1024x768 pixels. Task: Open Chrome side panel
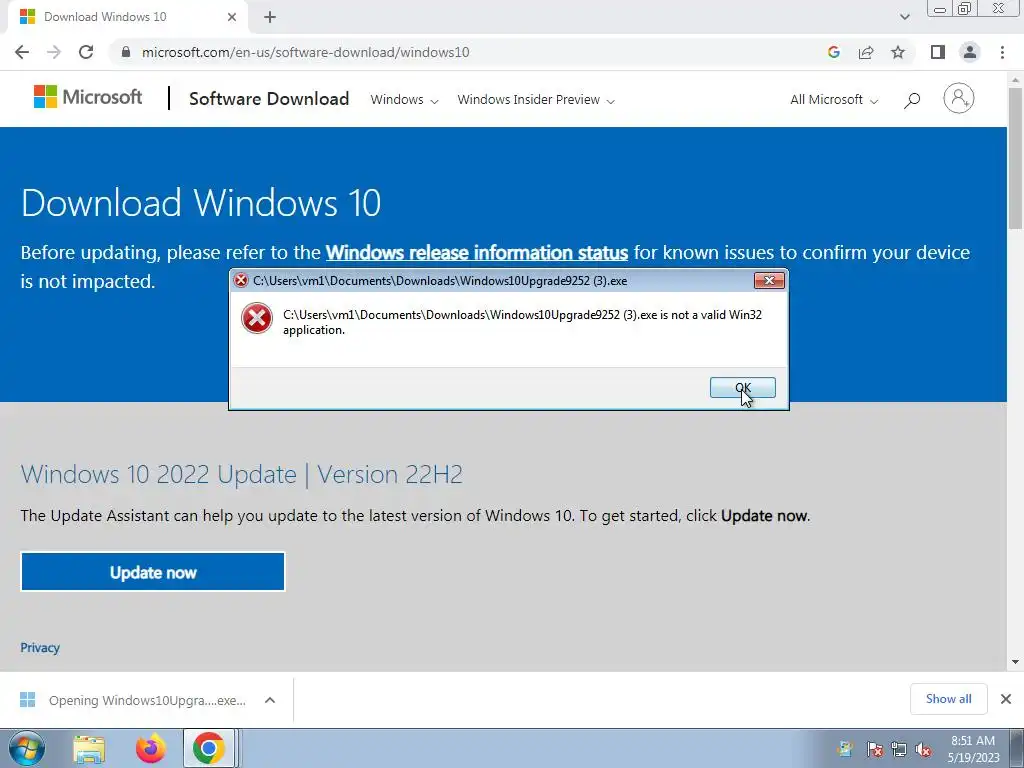938,52
